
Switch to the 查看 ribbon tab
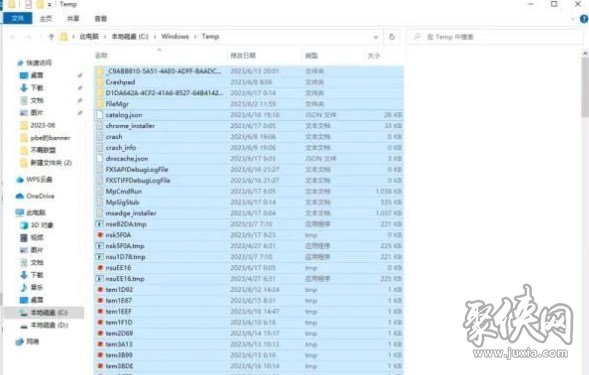tap(100, 18)
